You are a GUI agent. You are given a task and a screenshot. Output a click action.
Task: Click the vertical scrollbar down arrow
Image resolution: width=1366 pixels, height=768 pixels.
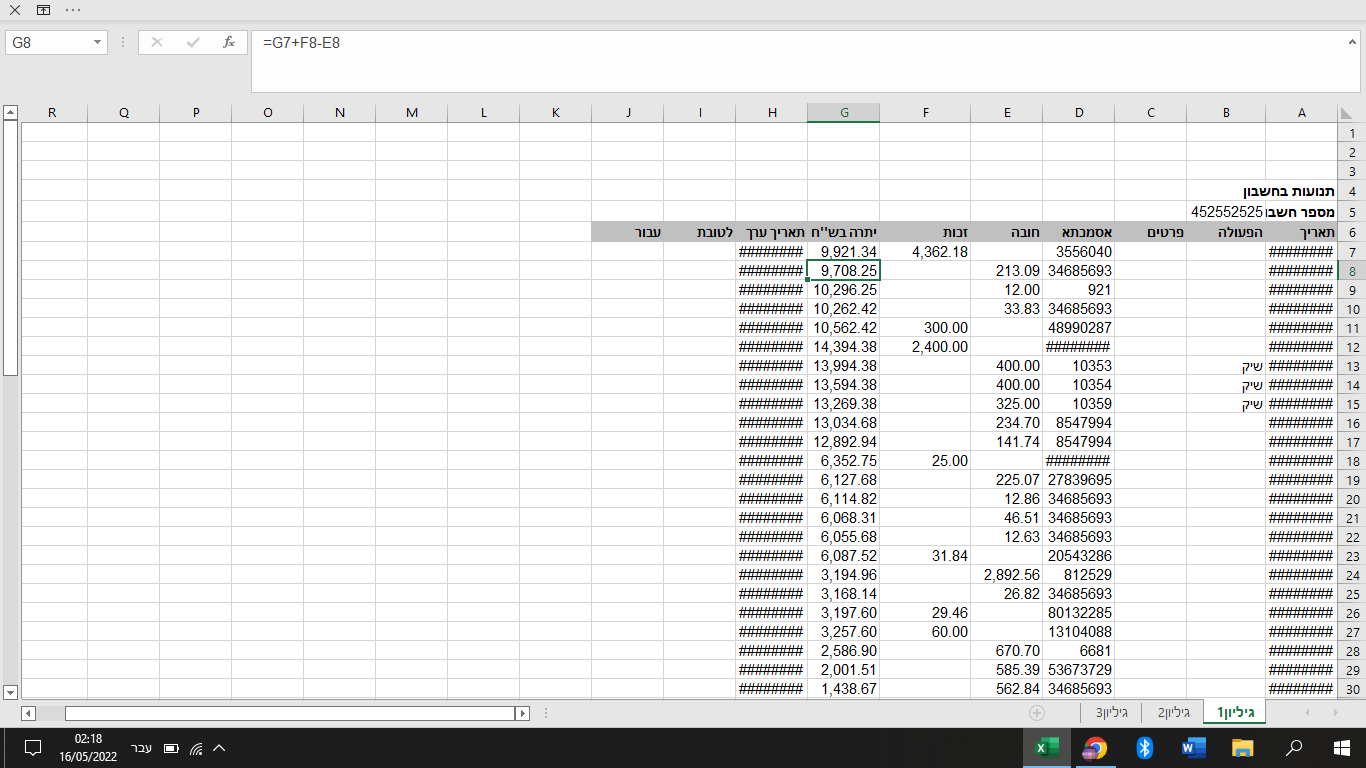pos(10,692)
